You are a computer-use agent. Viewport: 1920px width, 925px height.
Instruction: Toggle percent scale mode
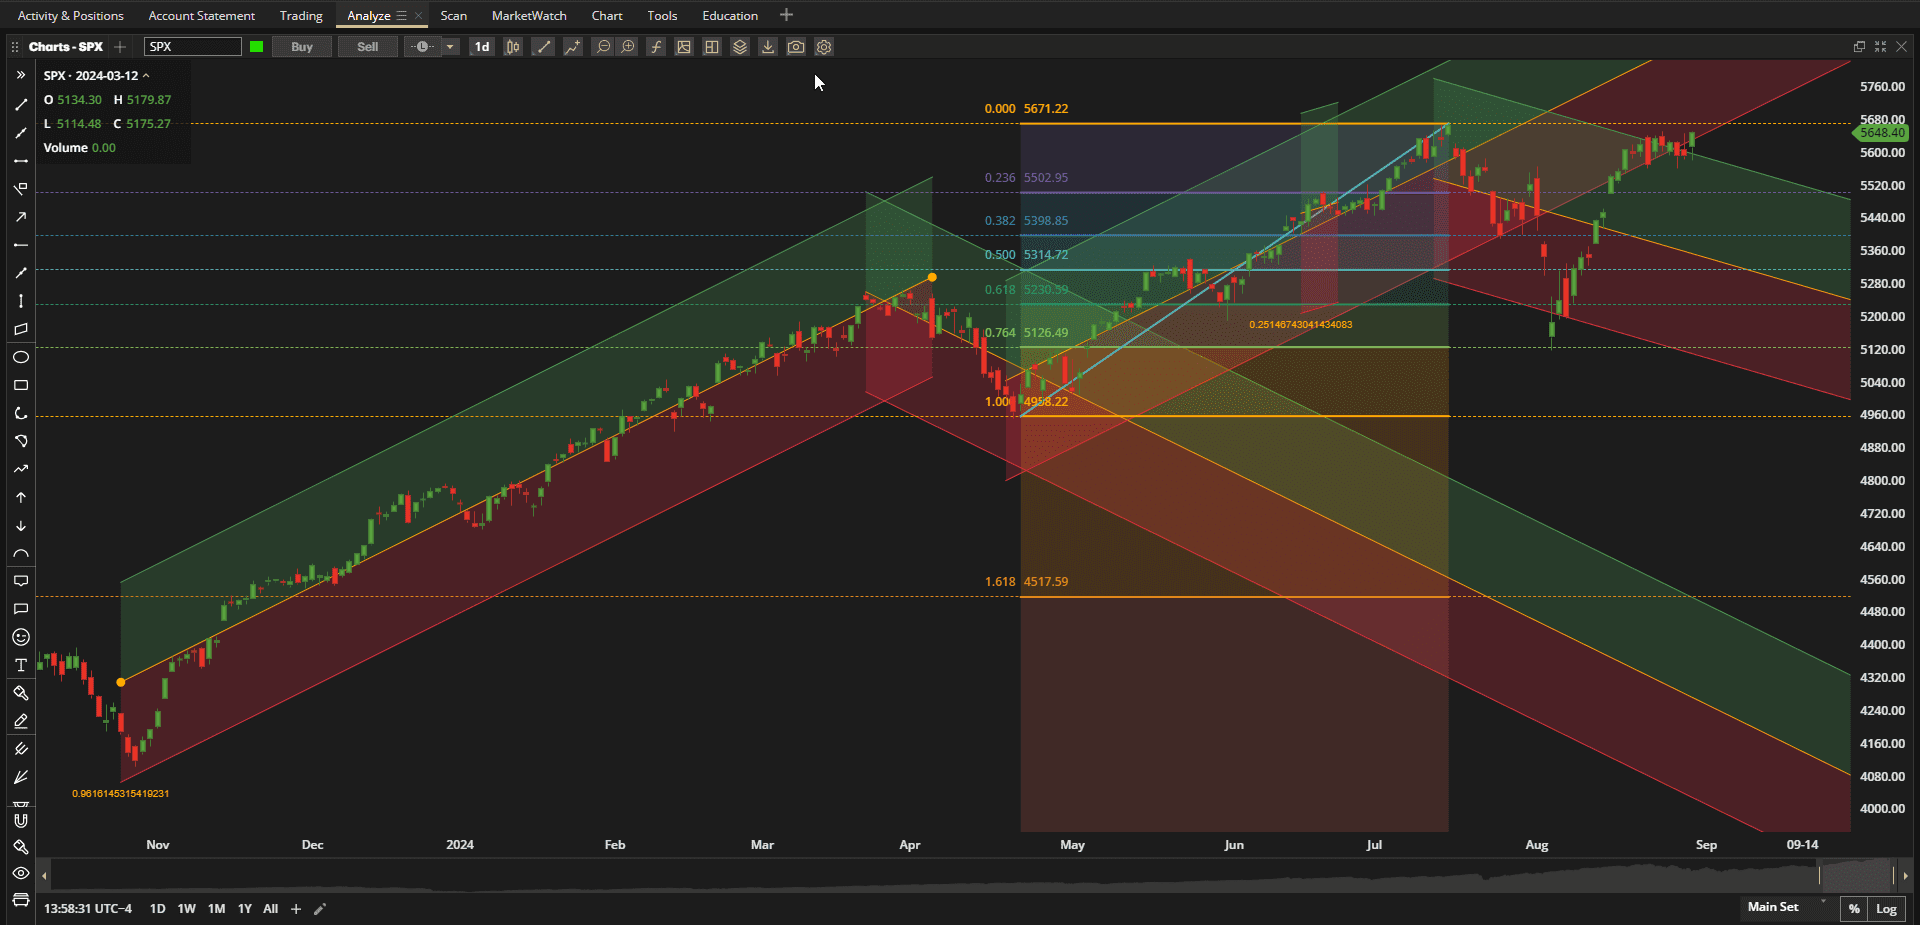coord(1854,909)
